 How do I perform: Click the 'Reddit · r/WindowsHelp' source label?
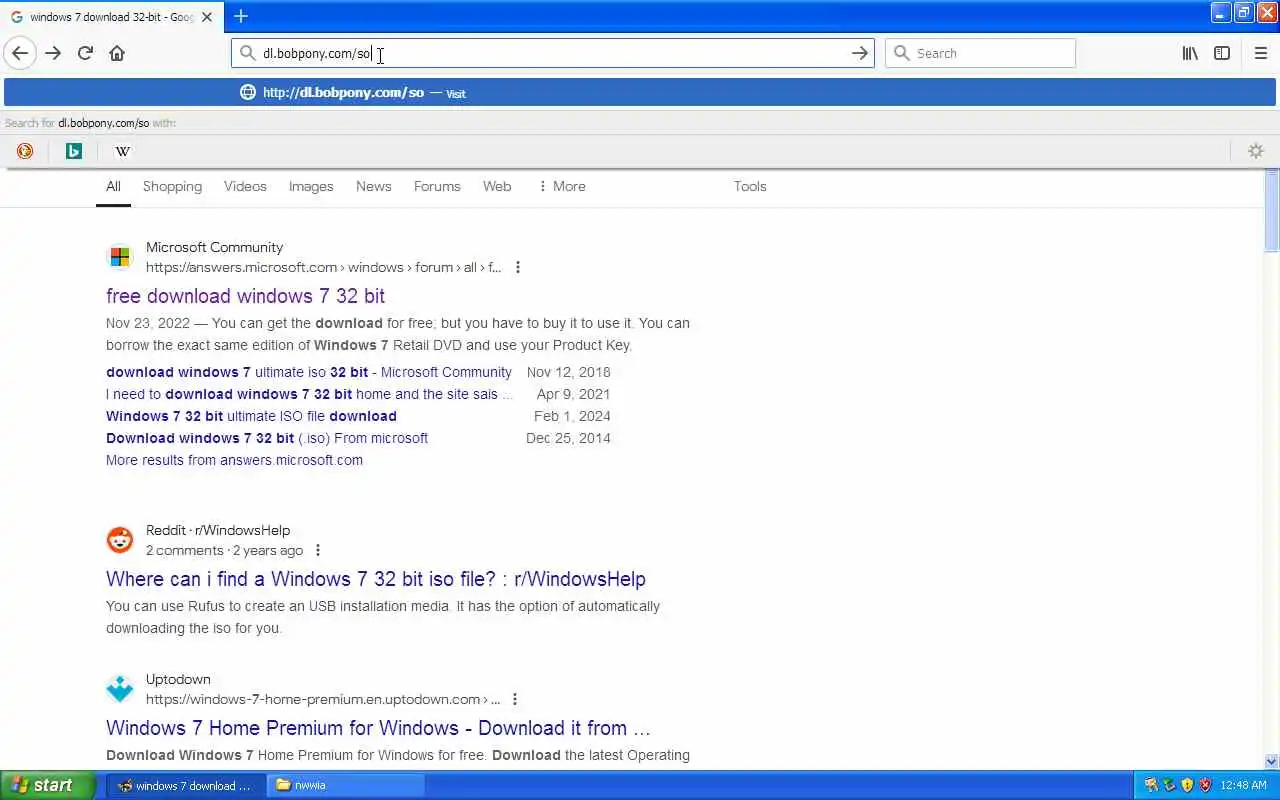(218, 530)
